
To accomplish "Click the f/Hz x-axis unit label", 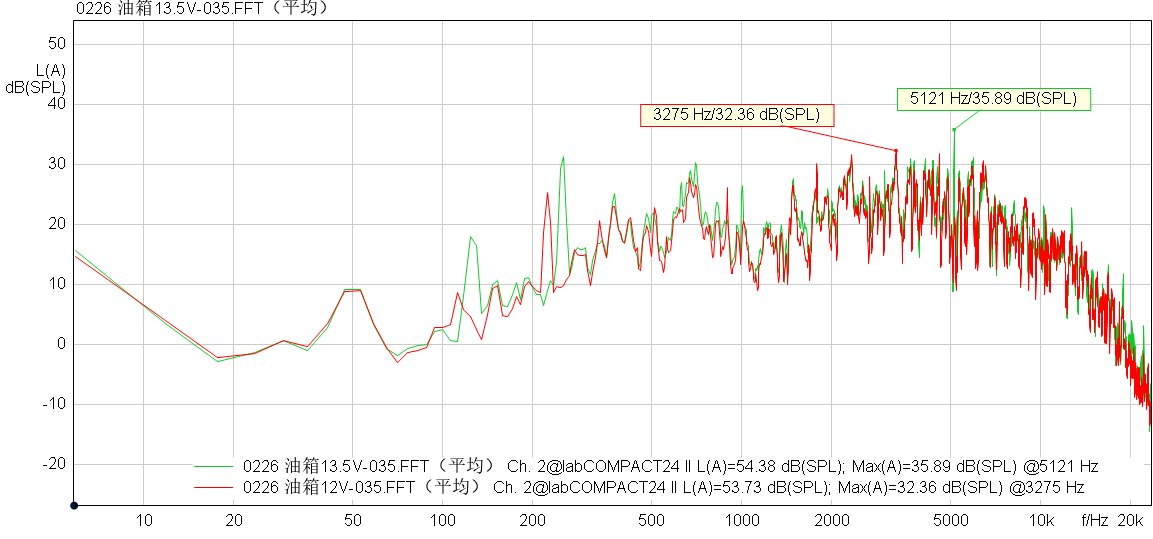I will tap(1095, 521).
